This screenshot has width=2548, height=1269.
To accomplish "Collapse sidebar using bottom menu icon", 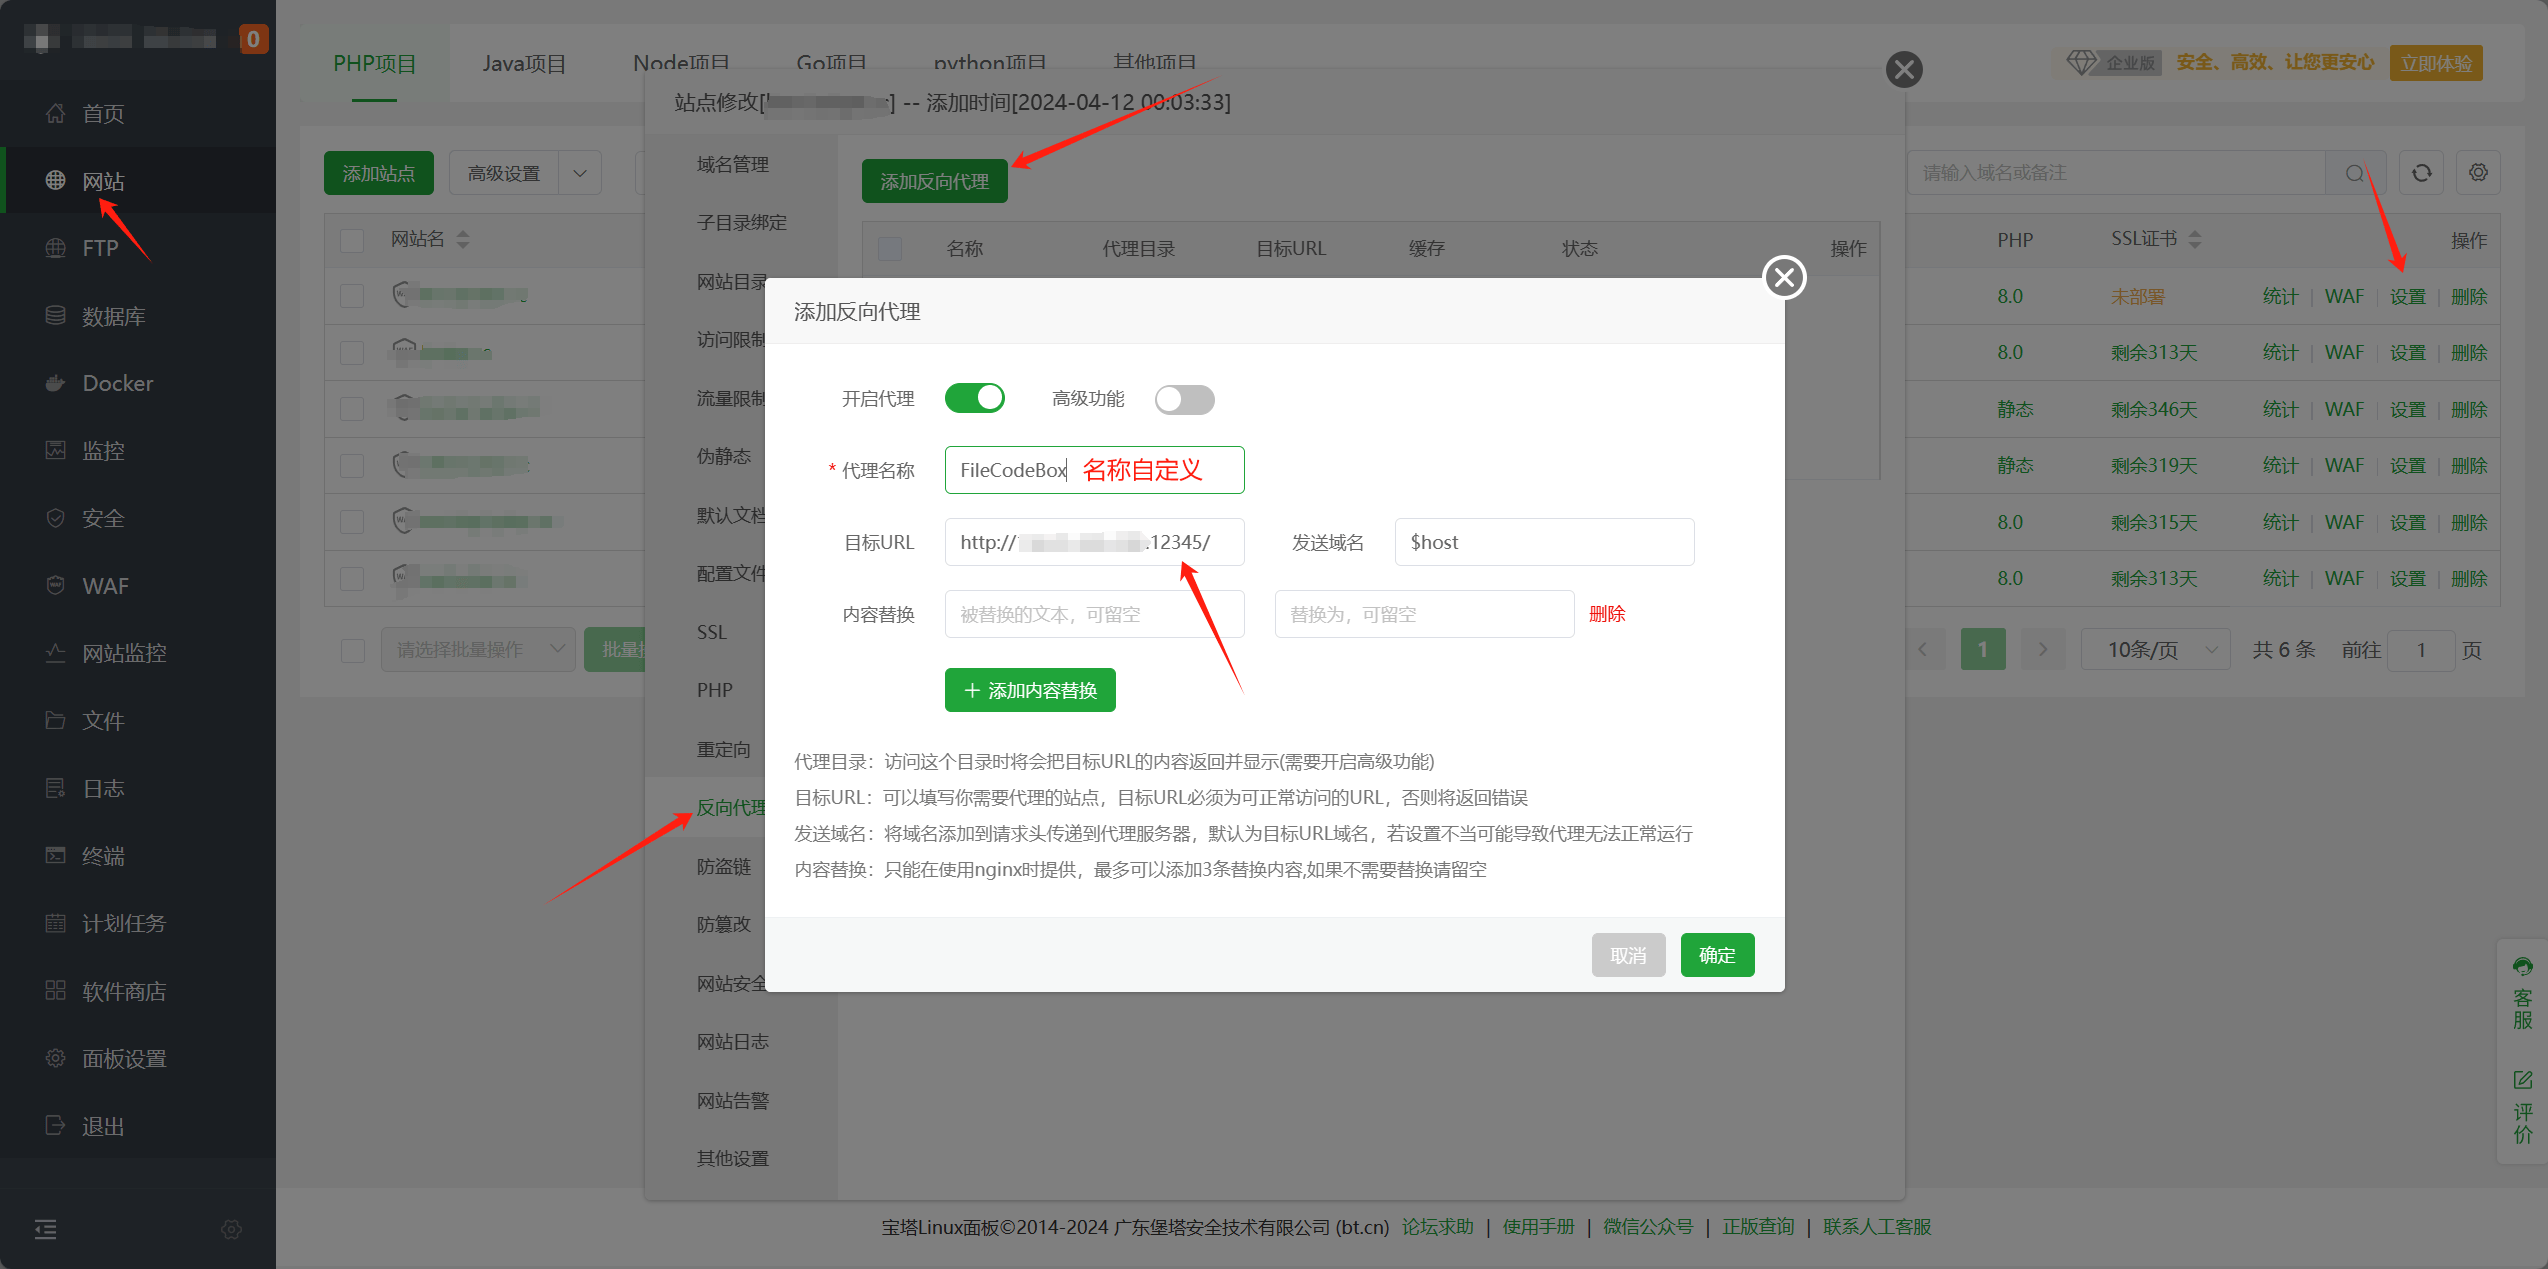I will pyautogui.click(x=46, y=1229).
